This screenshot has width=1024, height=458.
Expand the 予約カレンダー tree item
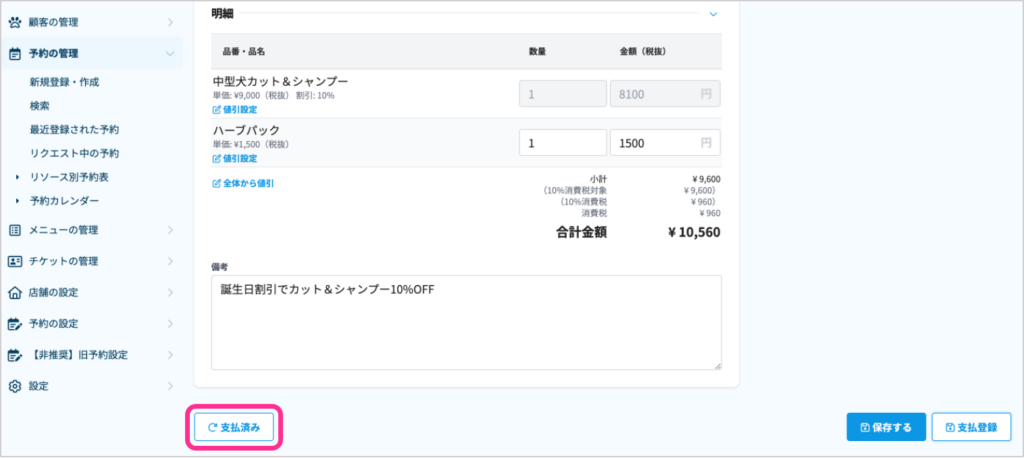17,201
